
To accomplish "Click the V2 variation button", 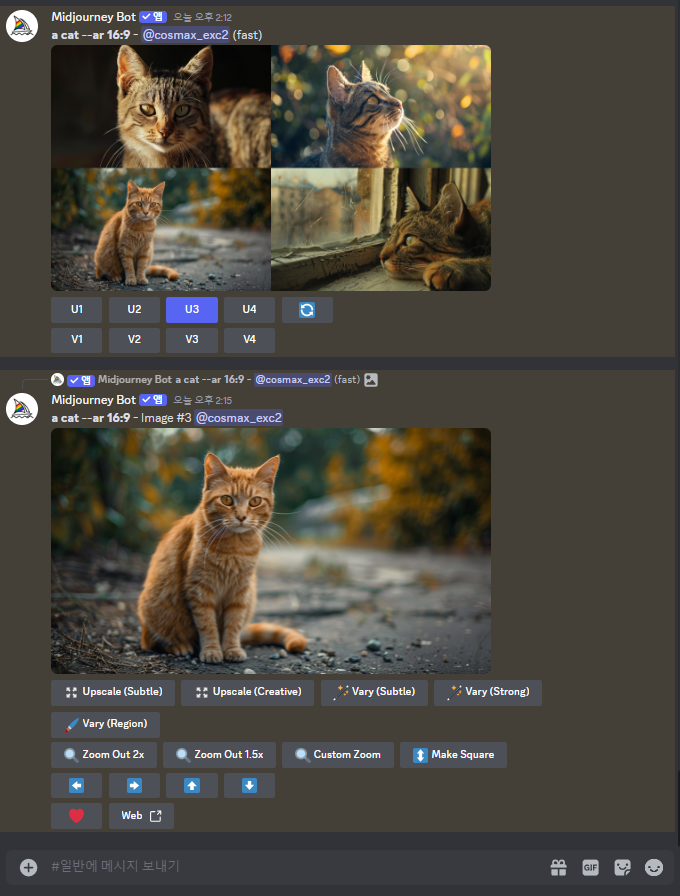I will click(x=134, y=340).
